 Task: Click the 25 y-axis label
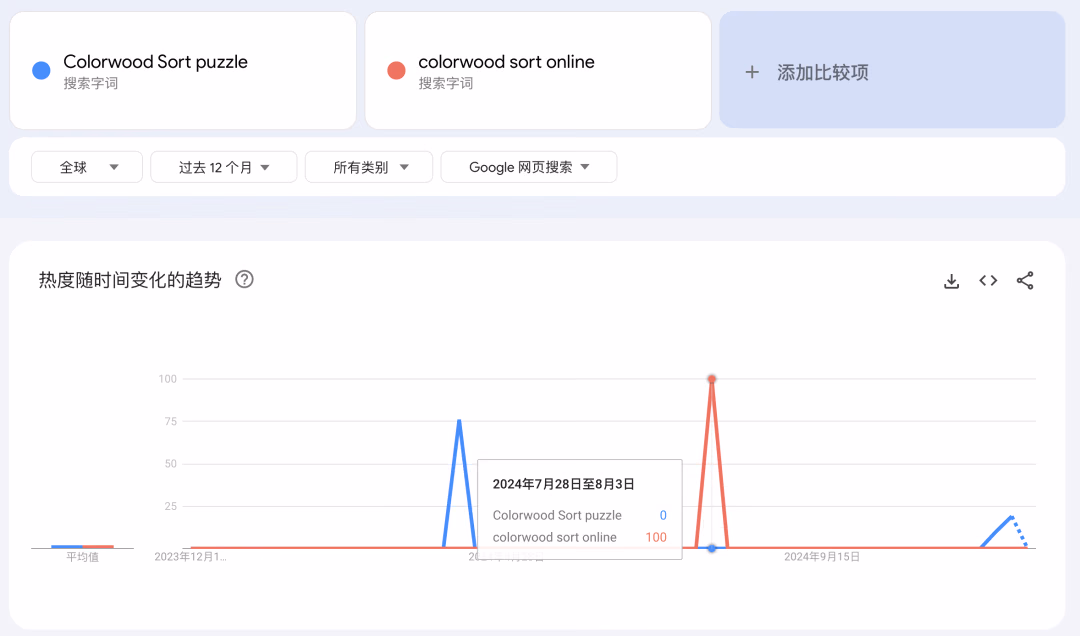click(x=171, y=506)
